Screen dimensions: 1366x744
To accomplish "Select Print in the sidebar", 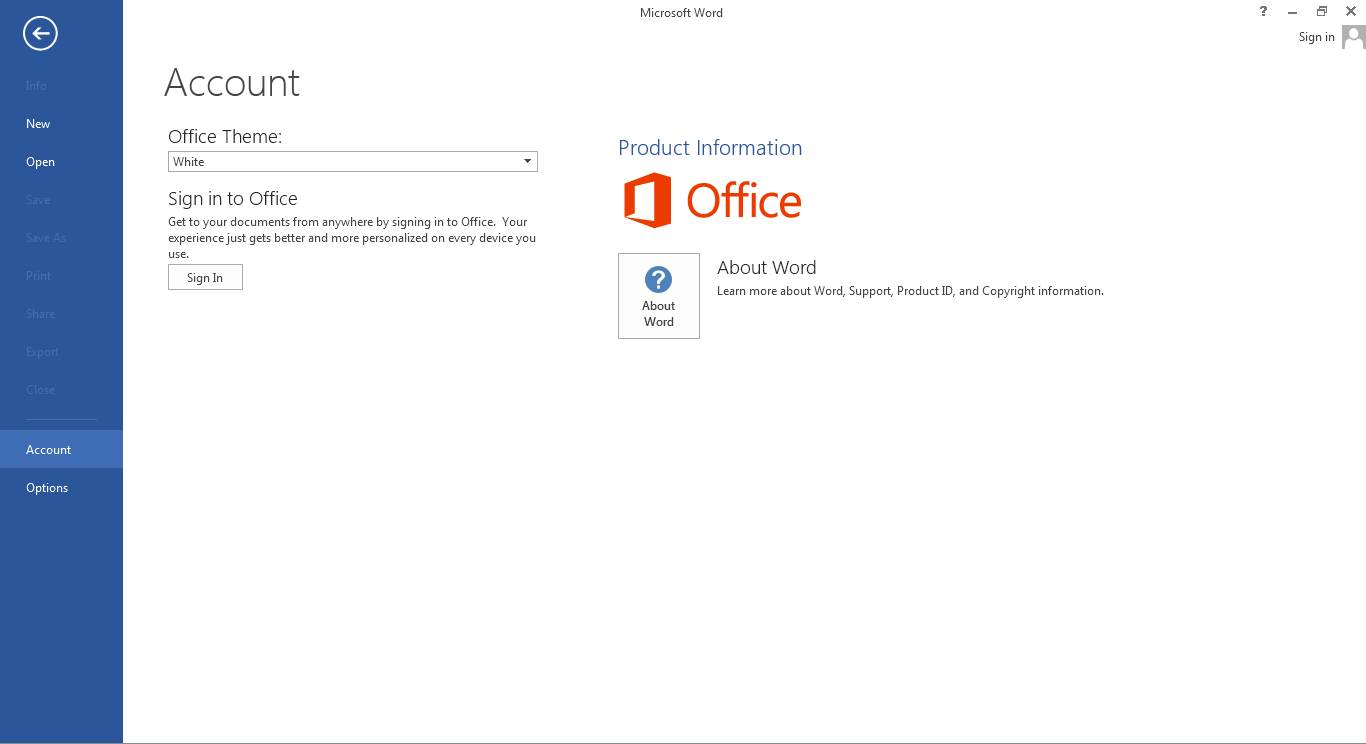I will pyautogui.click(x=61, y=276).
